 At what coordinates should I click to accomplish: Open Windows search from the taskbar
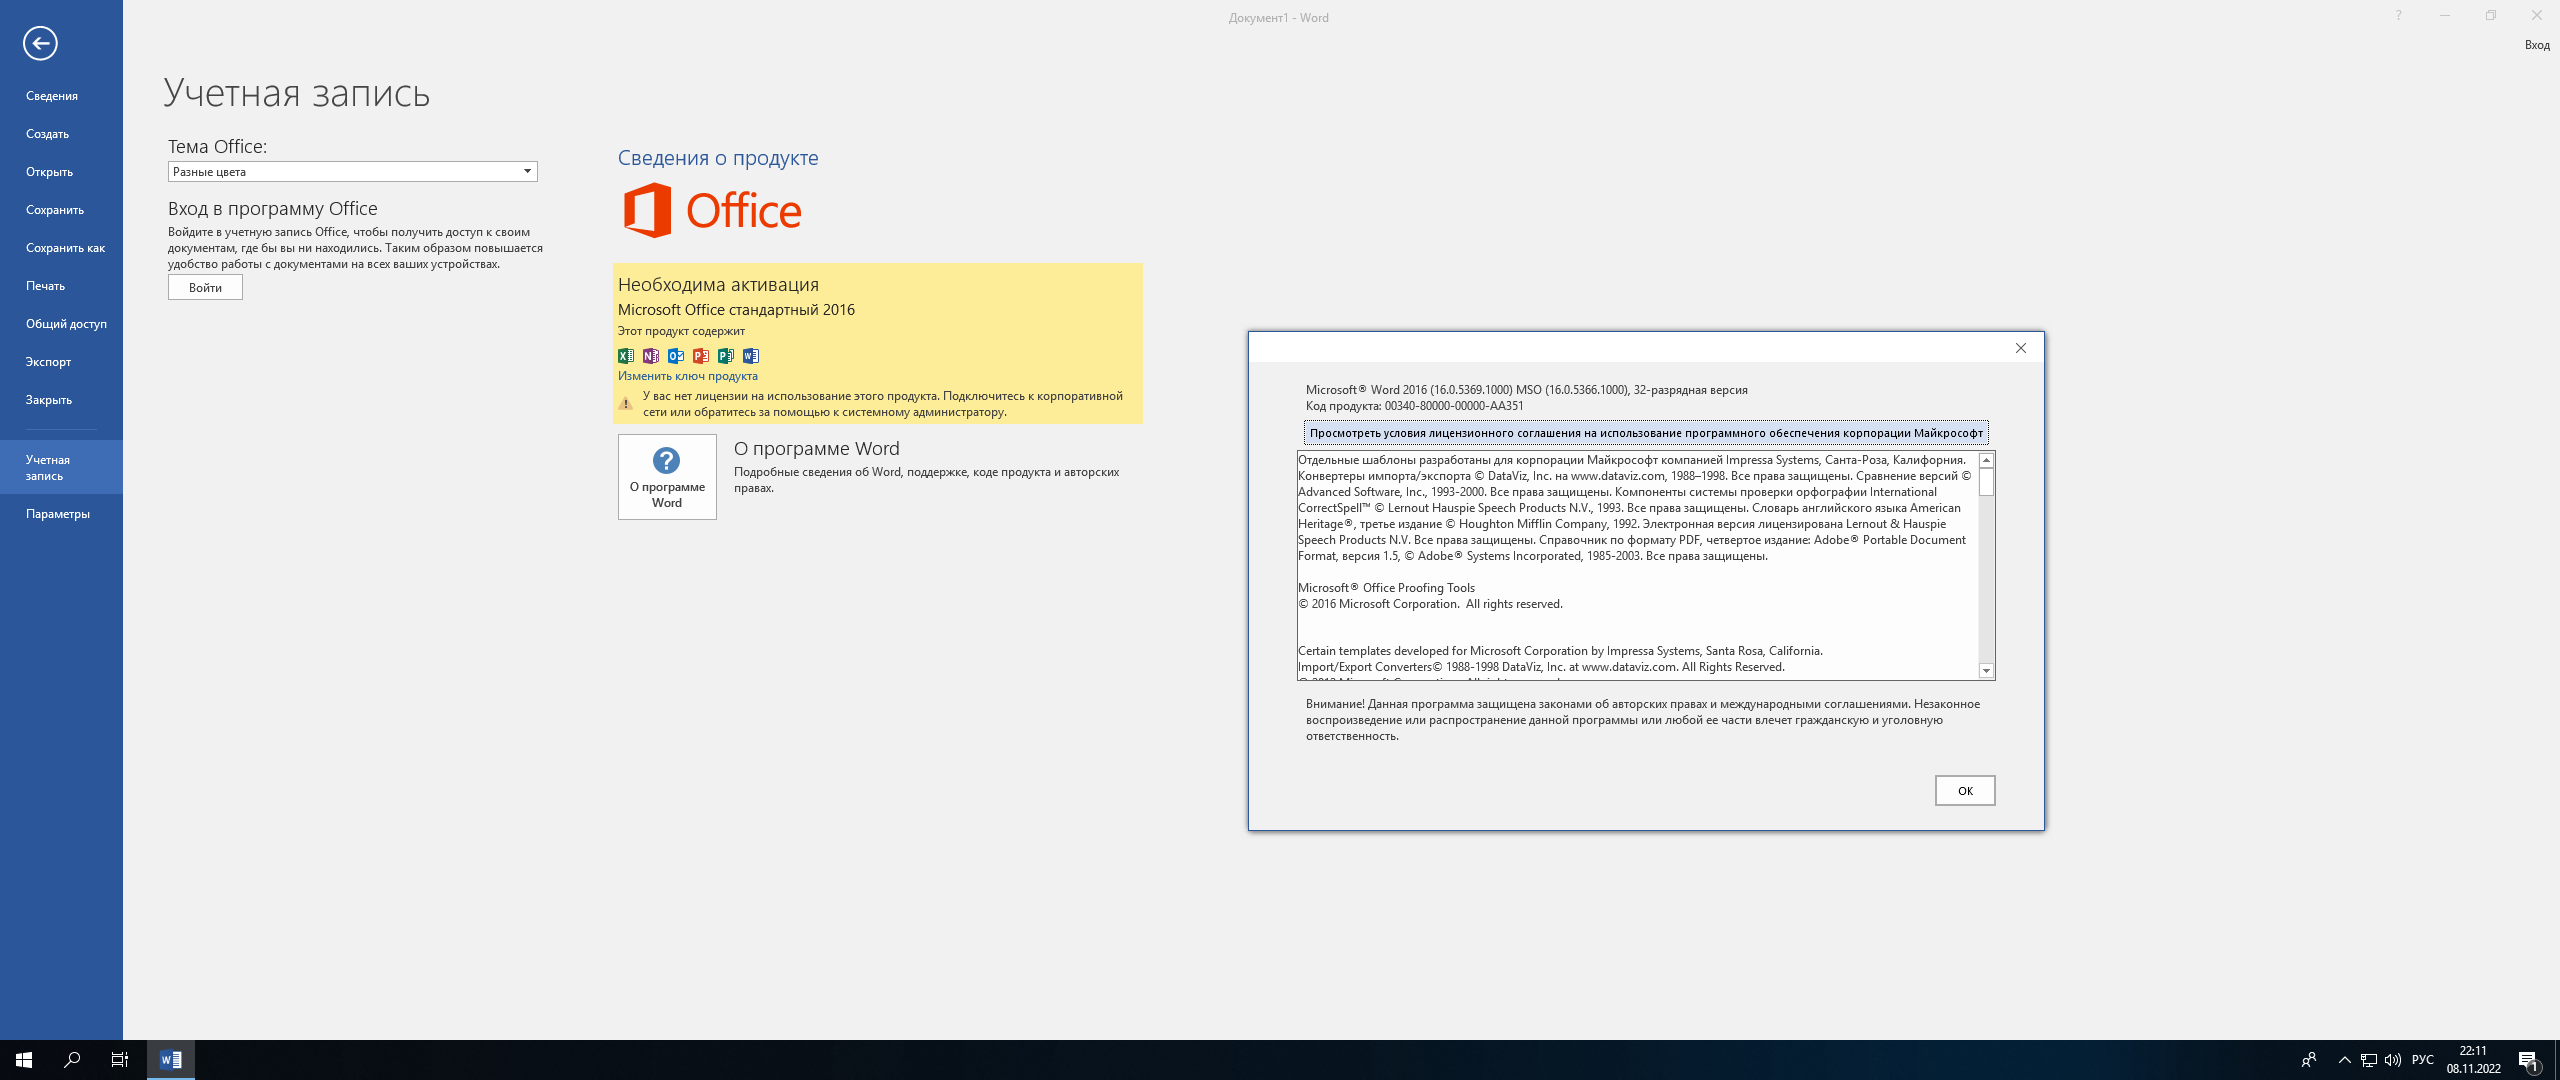pyautogui.click(x=72, y=1060)
